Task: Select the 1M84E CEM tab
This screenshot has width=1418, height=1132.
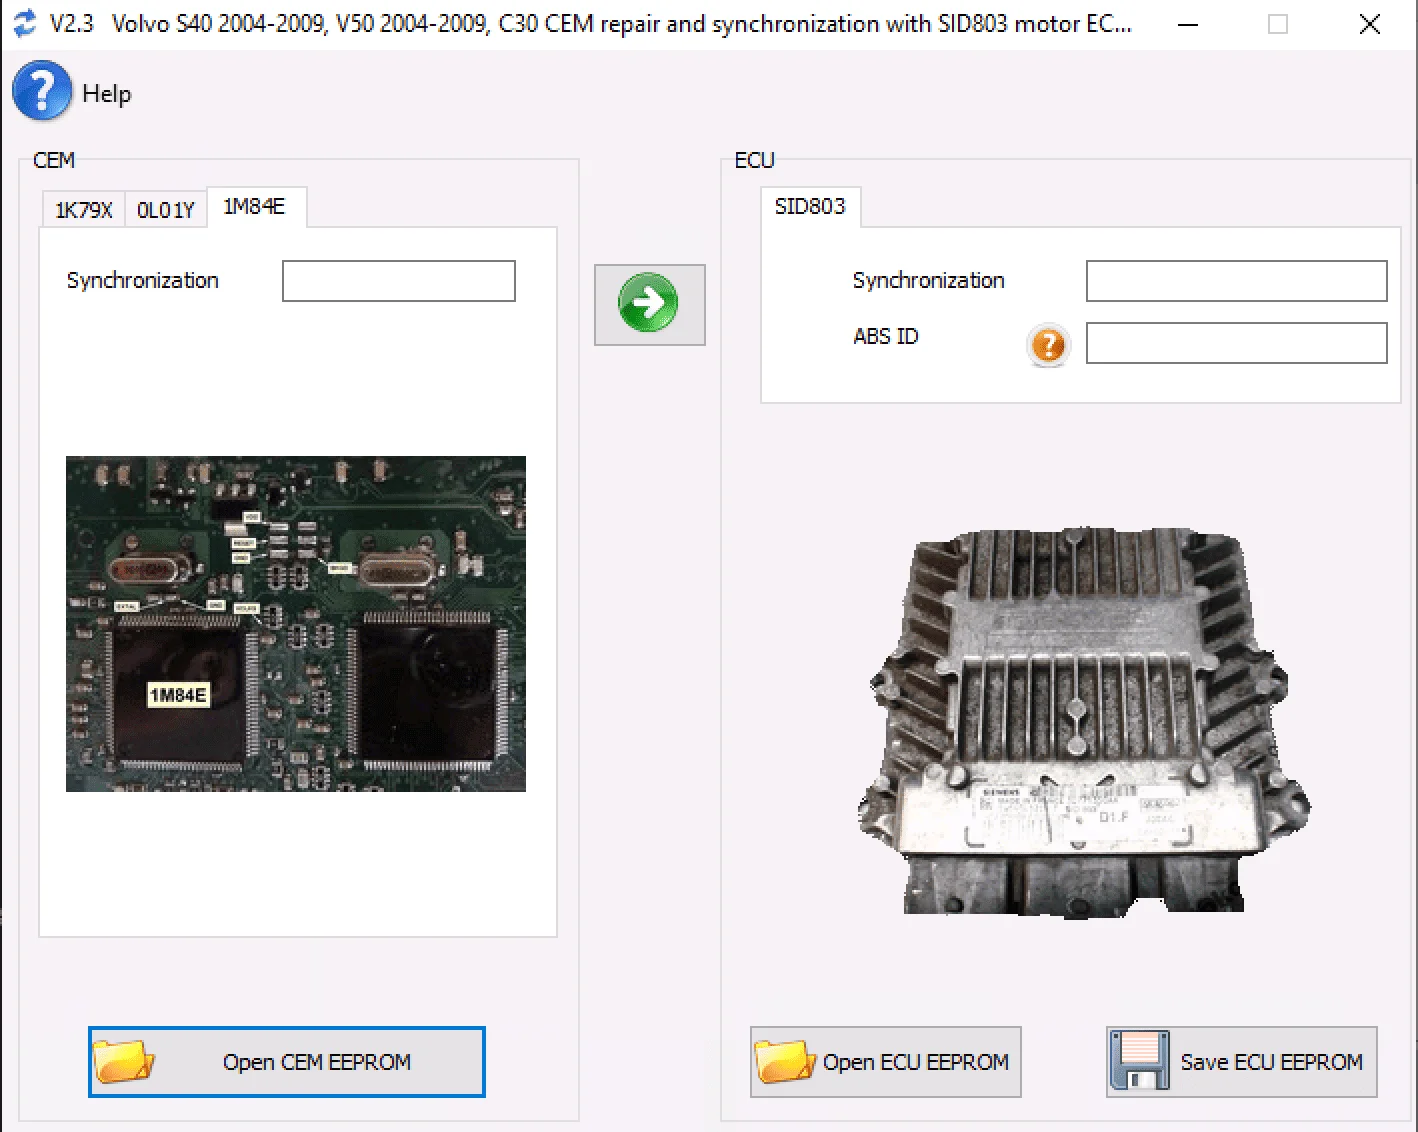Action: click(256, 207)
